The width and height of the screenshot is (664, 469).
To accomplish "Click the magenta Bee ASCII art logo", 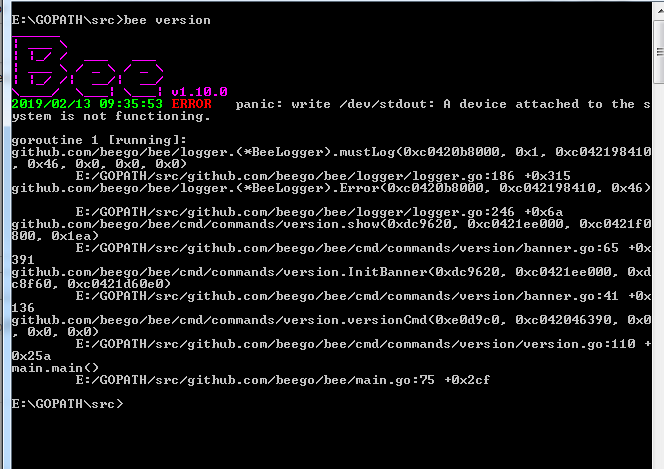I will [x=88, y=66].
